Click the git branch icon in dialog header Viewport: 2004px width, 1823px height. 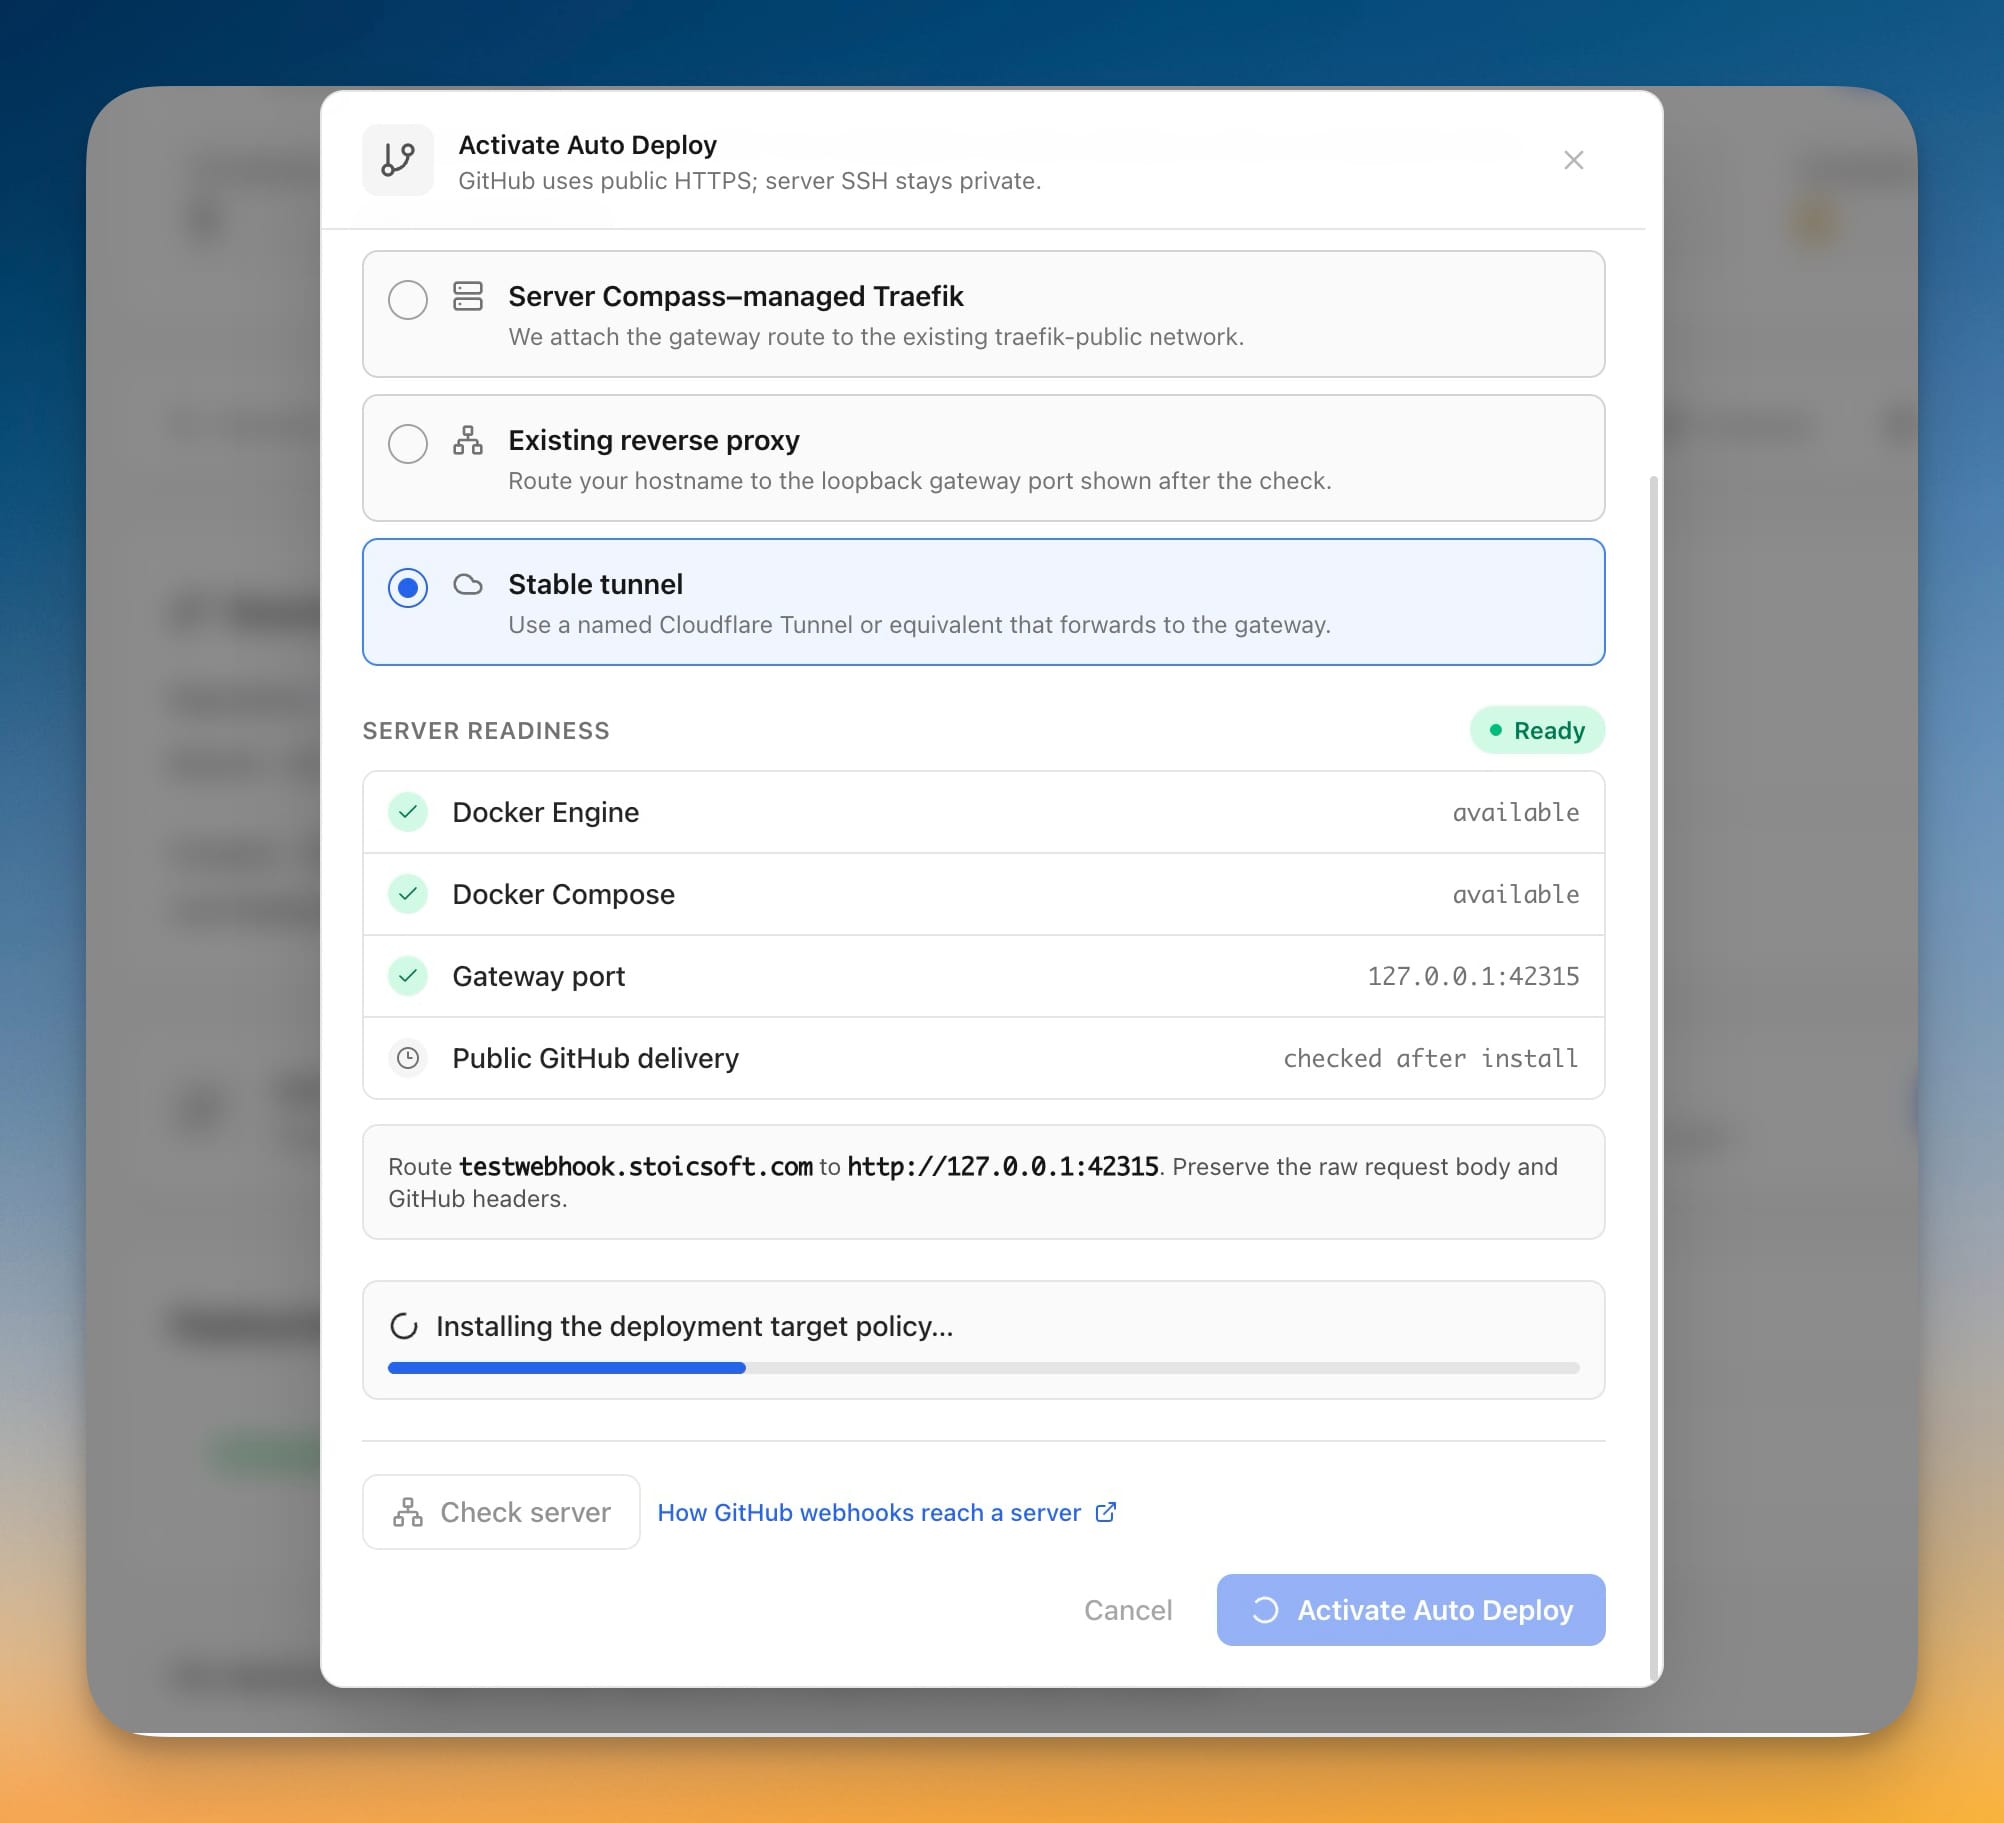pyautogui.click(x=398, y=160)
